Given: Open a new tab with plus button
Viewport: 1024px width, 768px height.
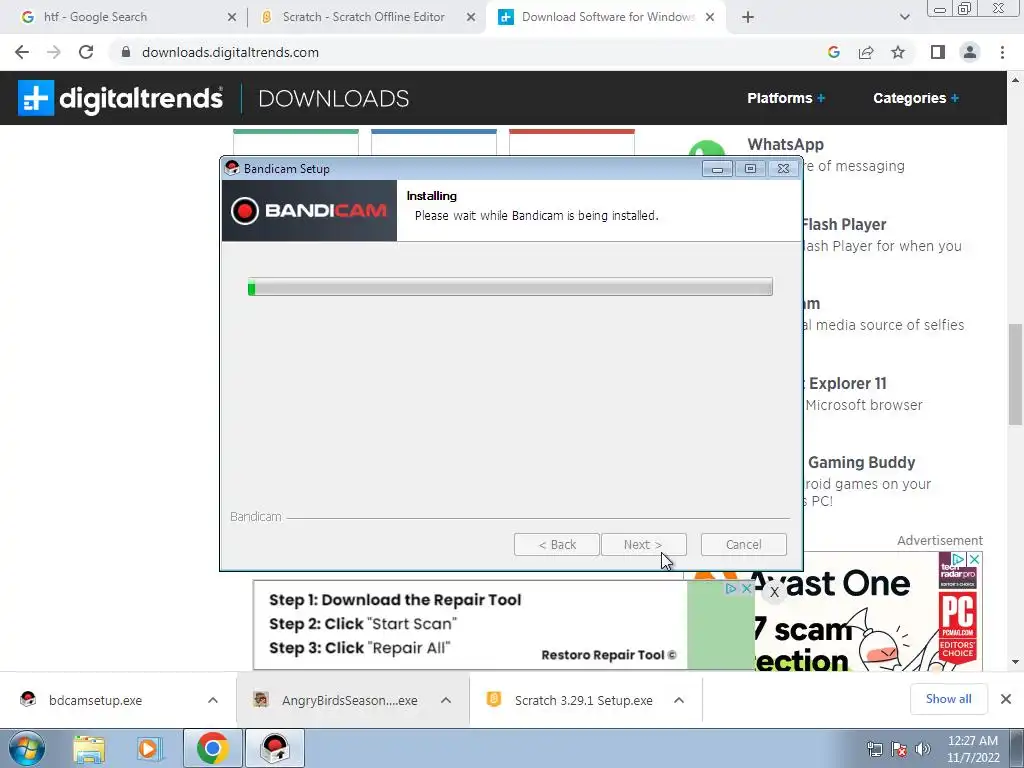Looking at the screenshot, I should pos(748,17).
